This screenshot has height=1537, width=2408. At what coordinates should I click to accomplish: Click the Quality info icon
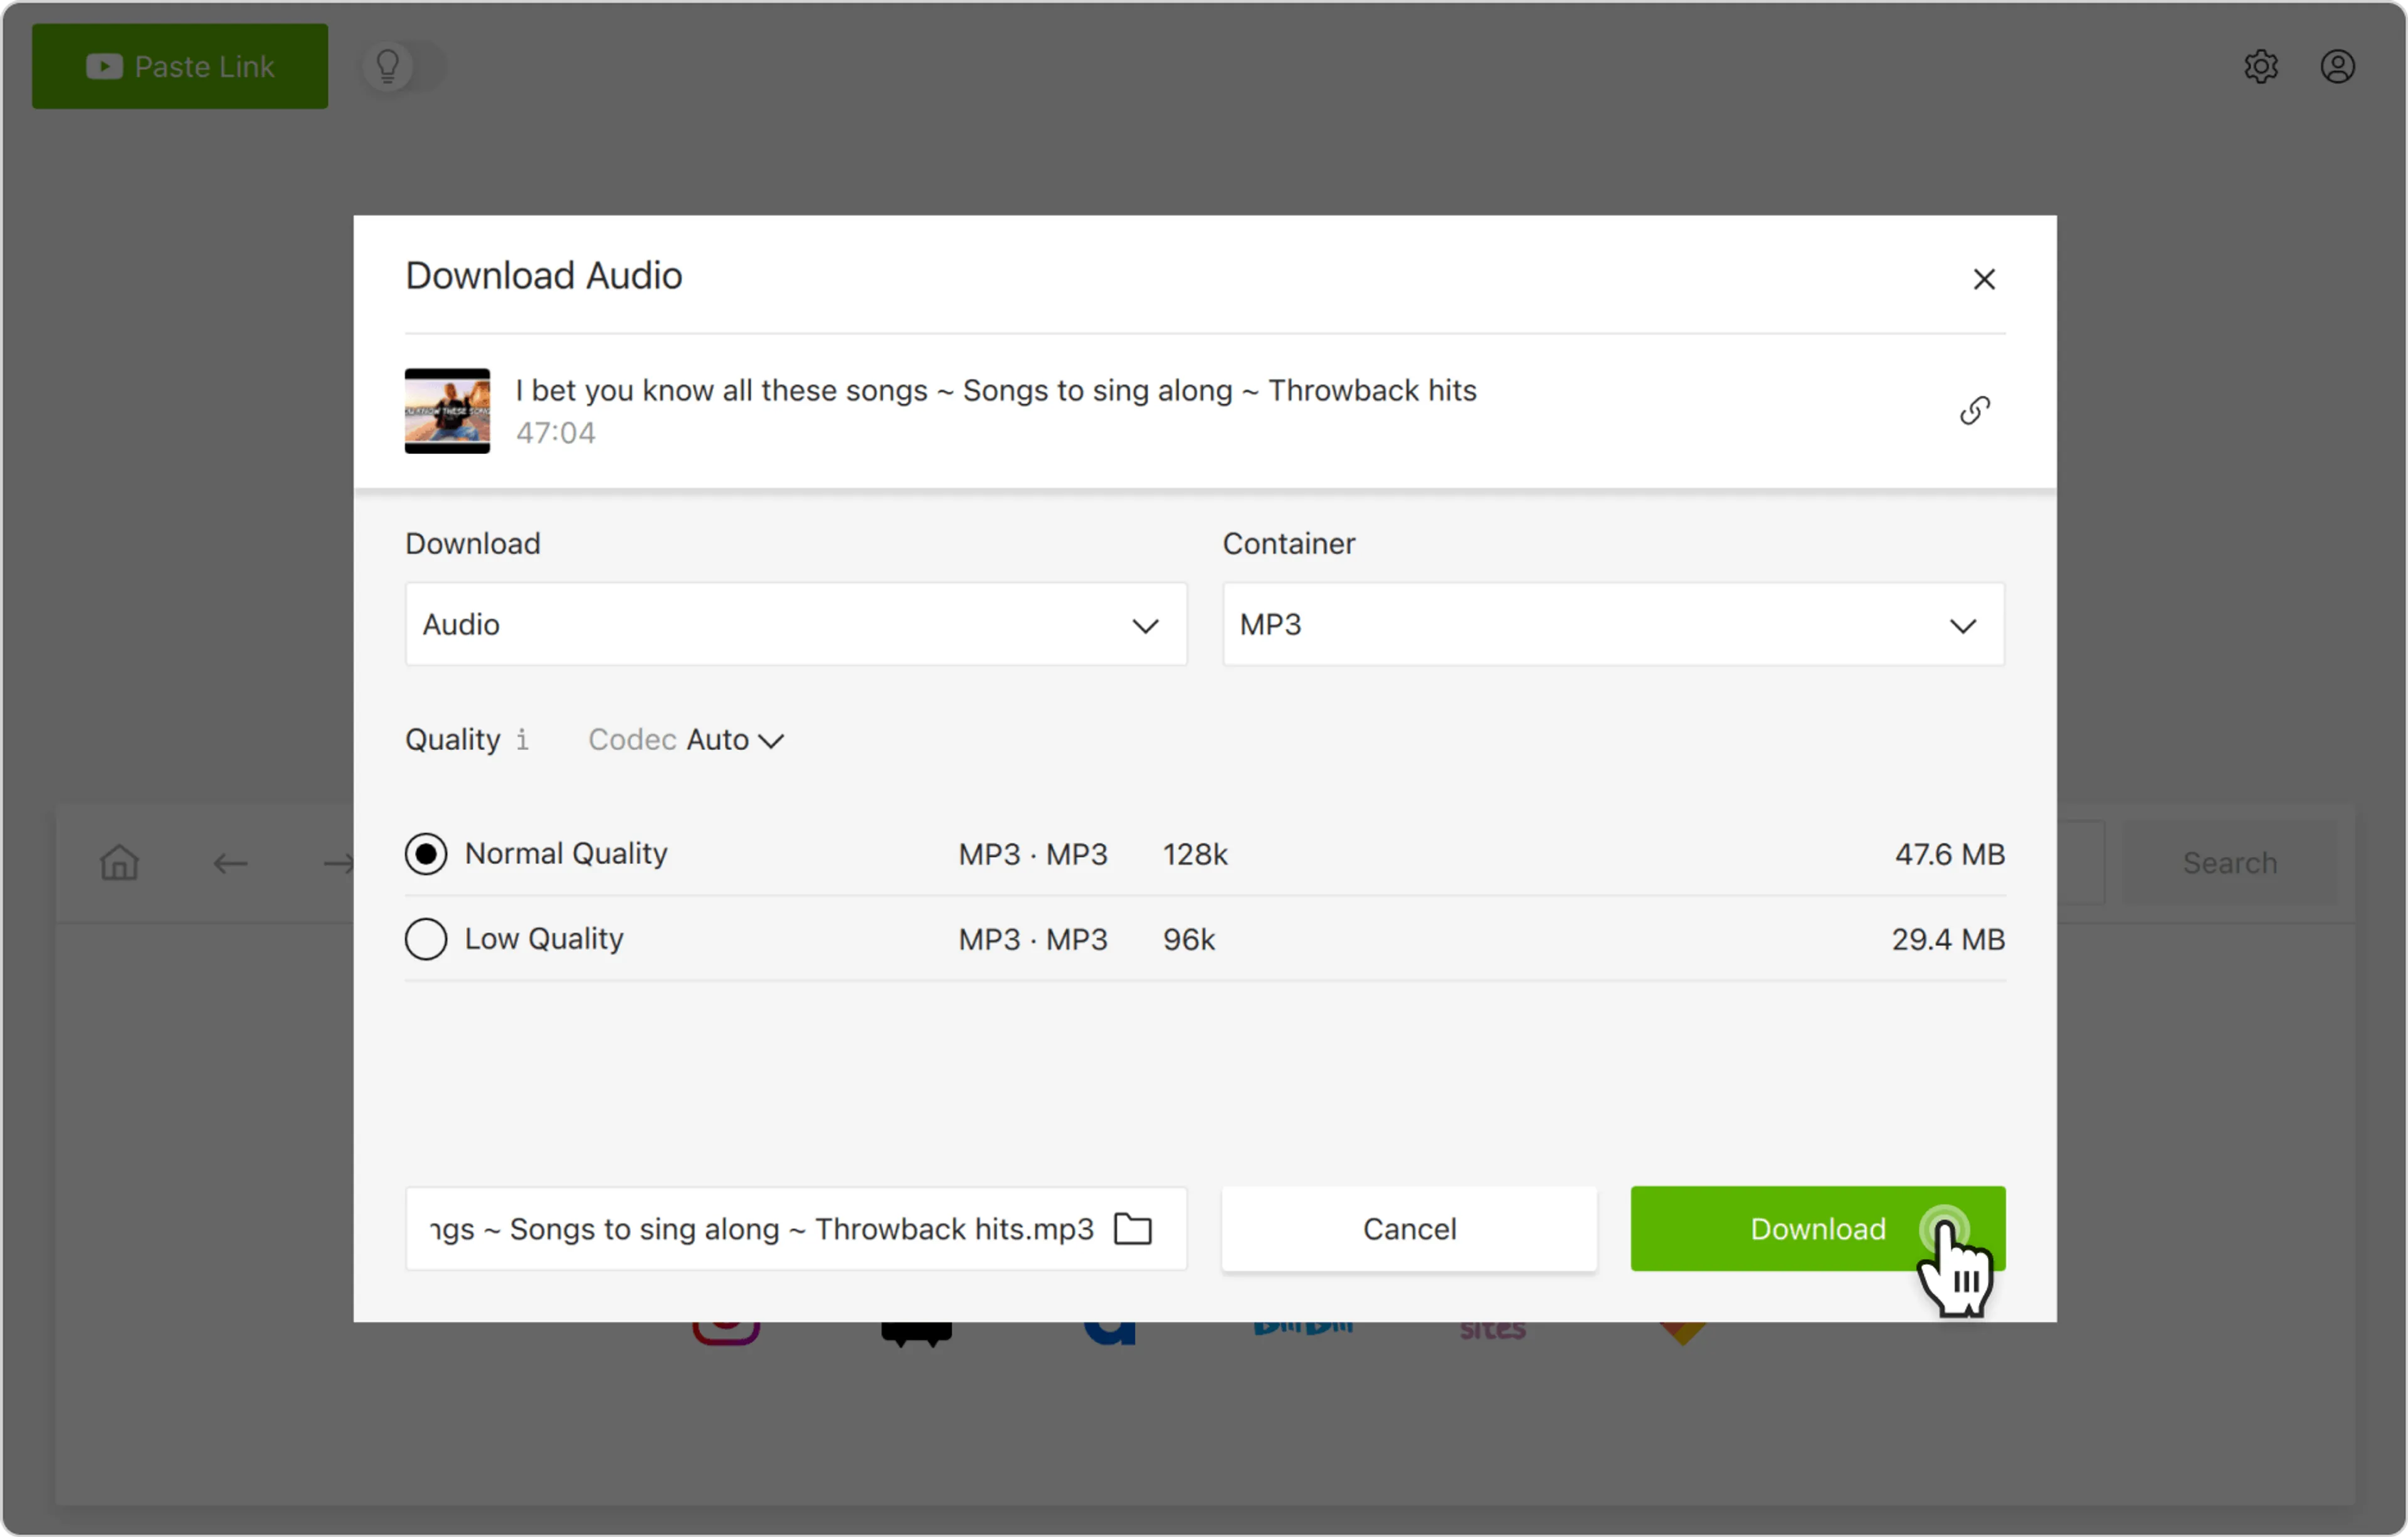(522, 740)
